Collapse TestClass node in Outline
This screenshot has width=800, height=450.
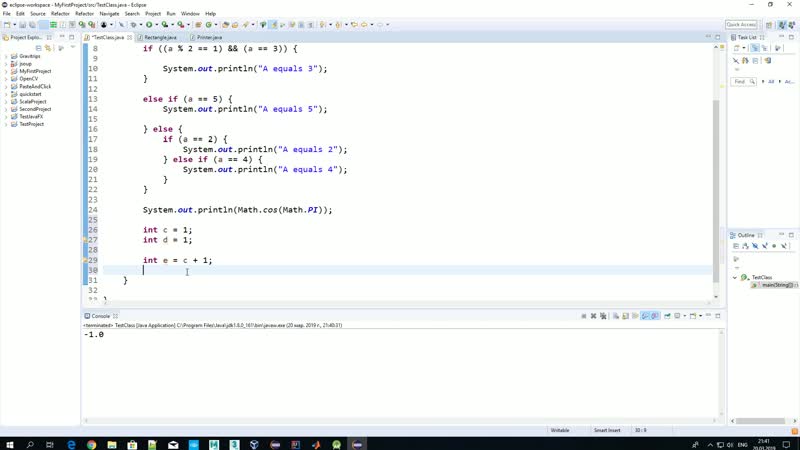click(735, 278)
